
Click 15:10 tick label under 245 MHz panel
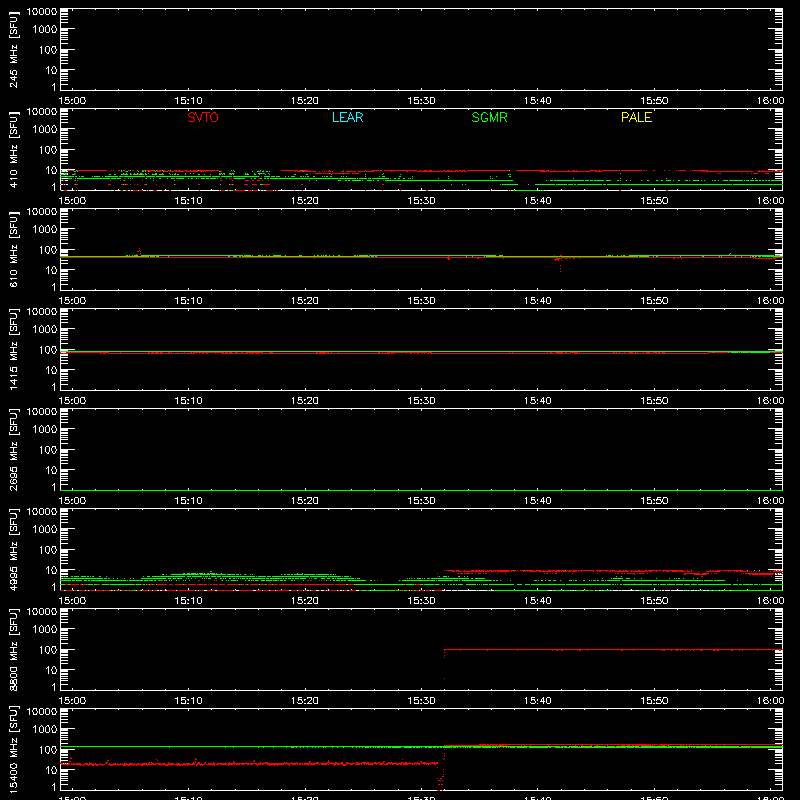[x=188, y=101]
